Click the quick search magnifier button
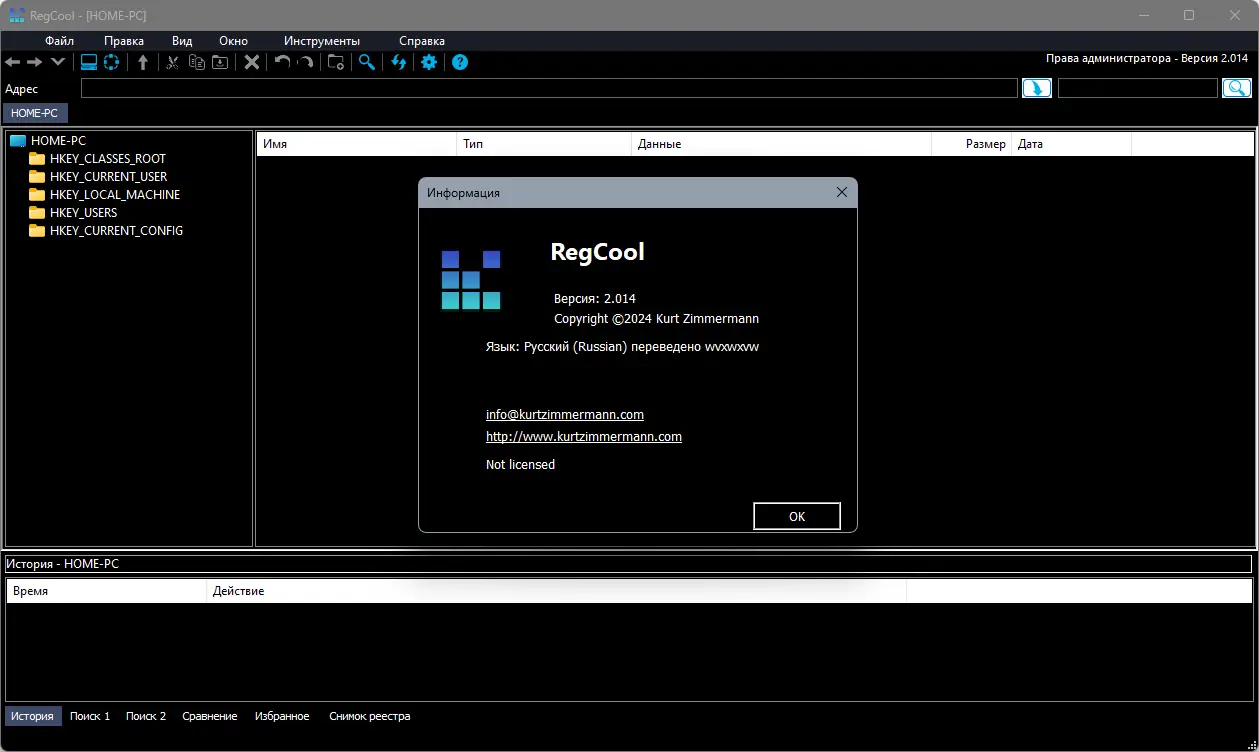The image size is (1259, 752). 1237,88
